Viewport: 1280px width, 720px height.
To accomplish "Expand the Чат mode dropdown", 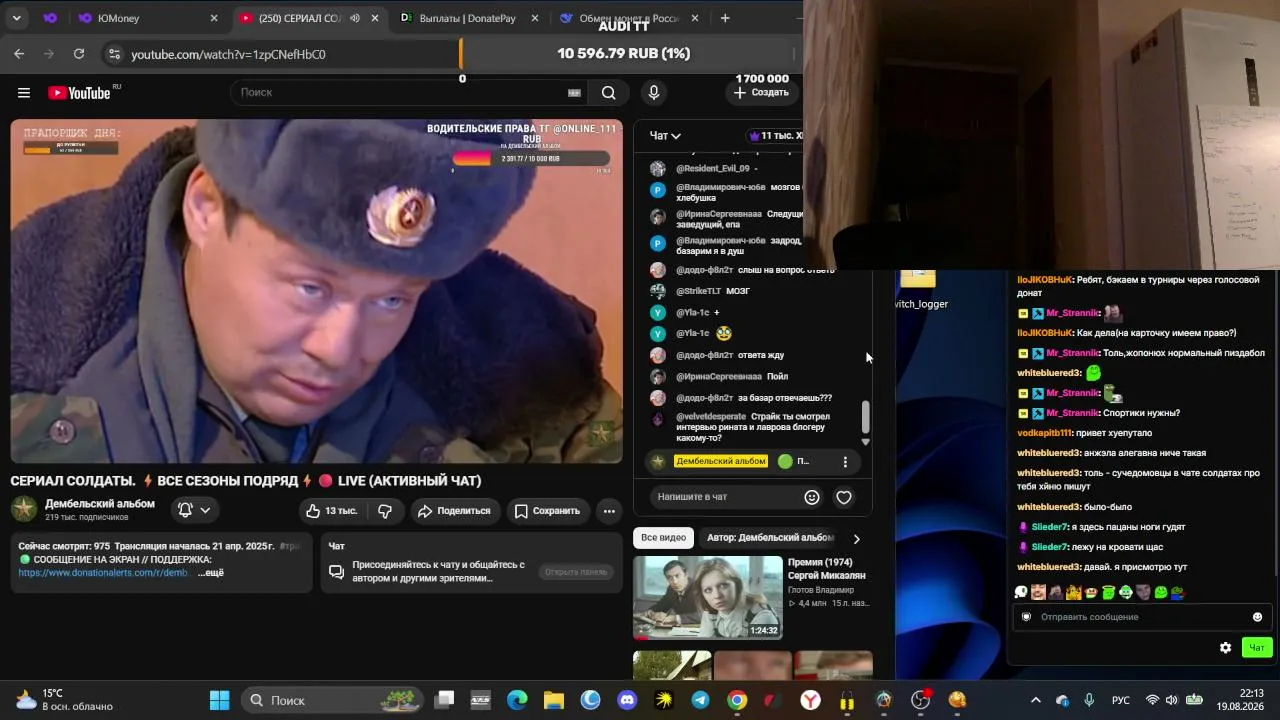I will tap(665, 136).
